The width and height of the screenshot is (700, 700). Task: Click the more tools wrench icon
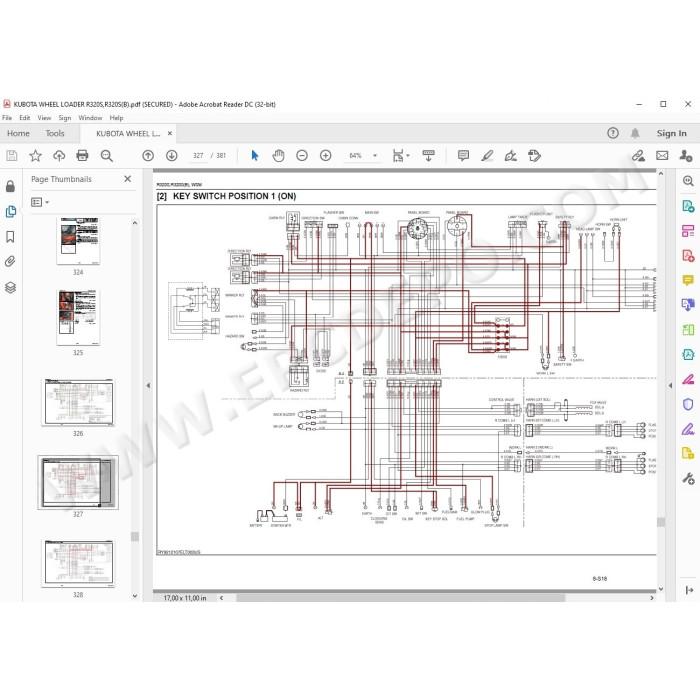click(x=688, y=479)
